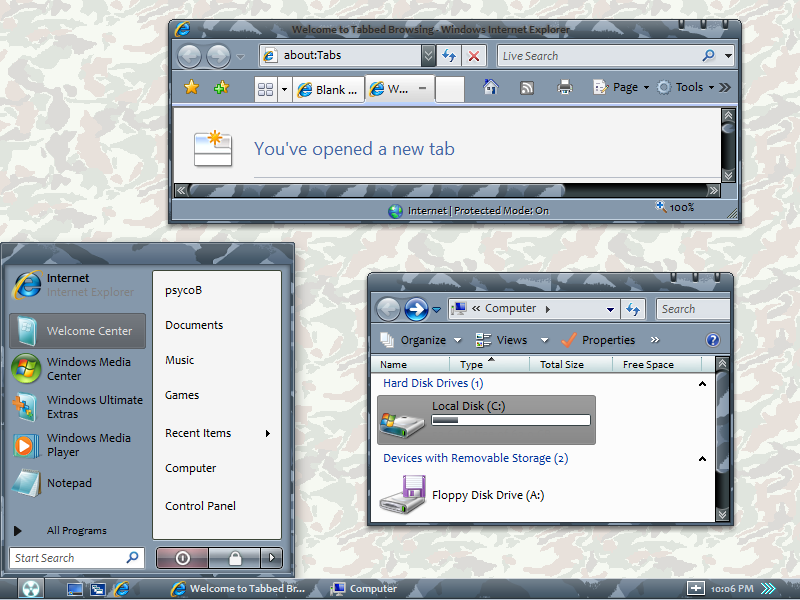800x600 pixels.
Task: Click the 100% zoom level control
Action: [675, 207]
